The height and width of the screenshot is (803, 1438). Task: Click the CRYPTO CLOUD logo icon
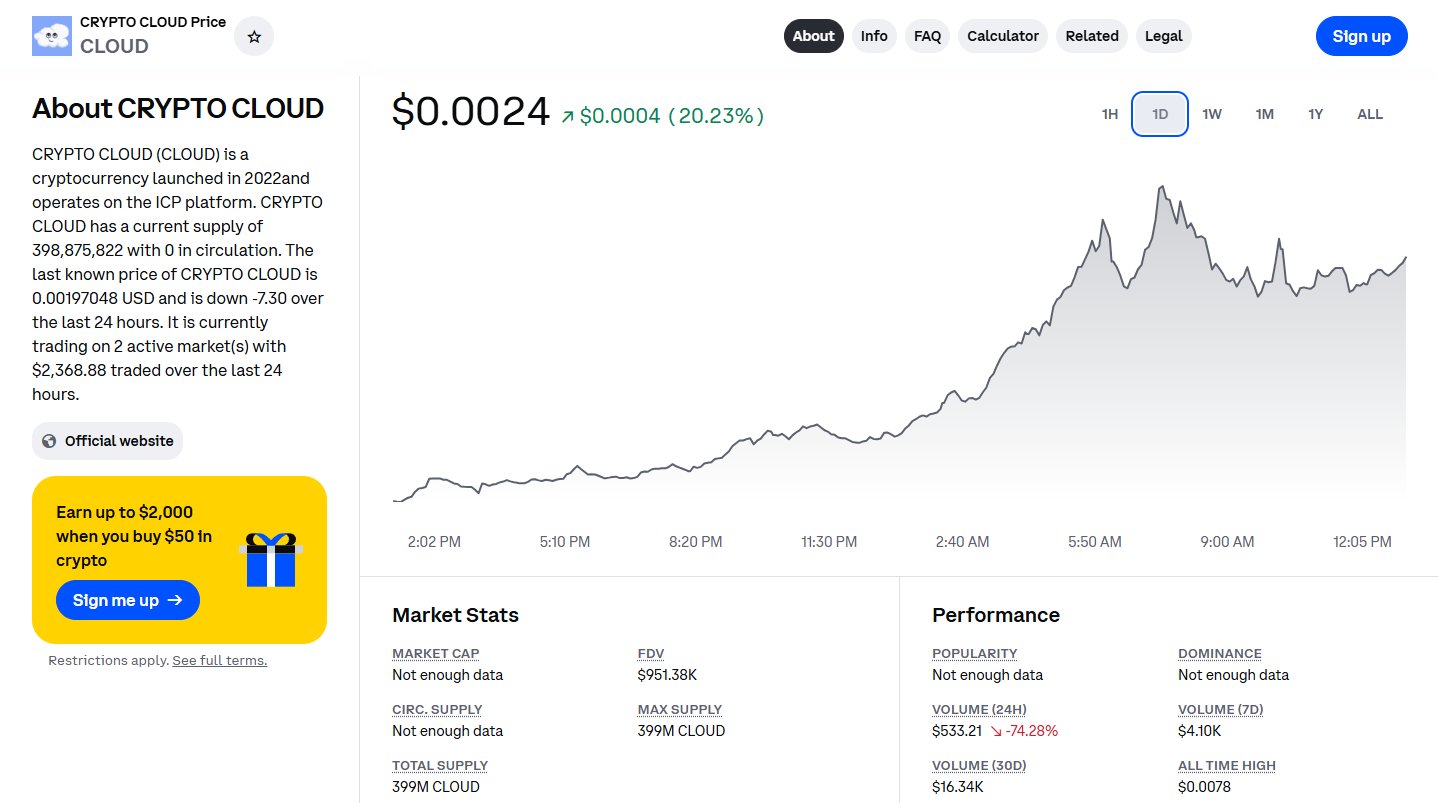point(52,36)
